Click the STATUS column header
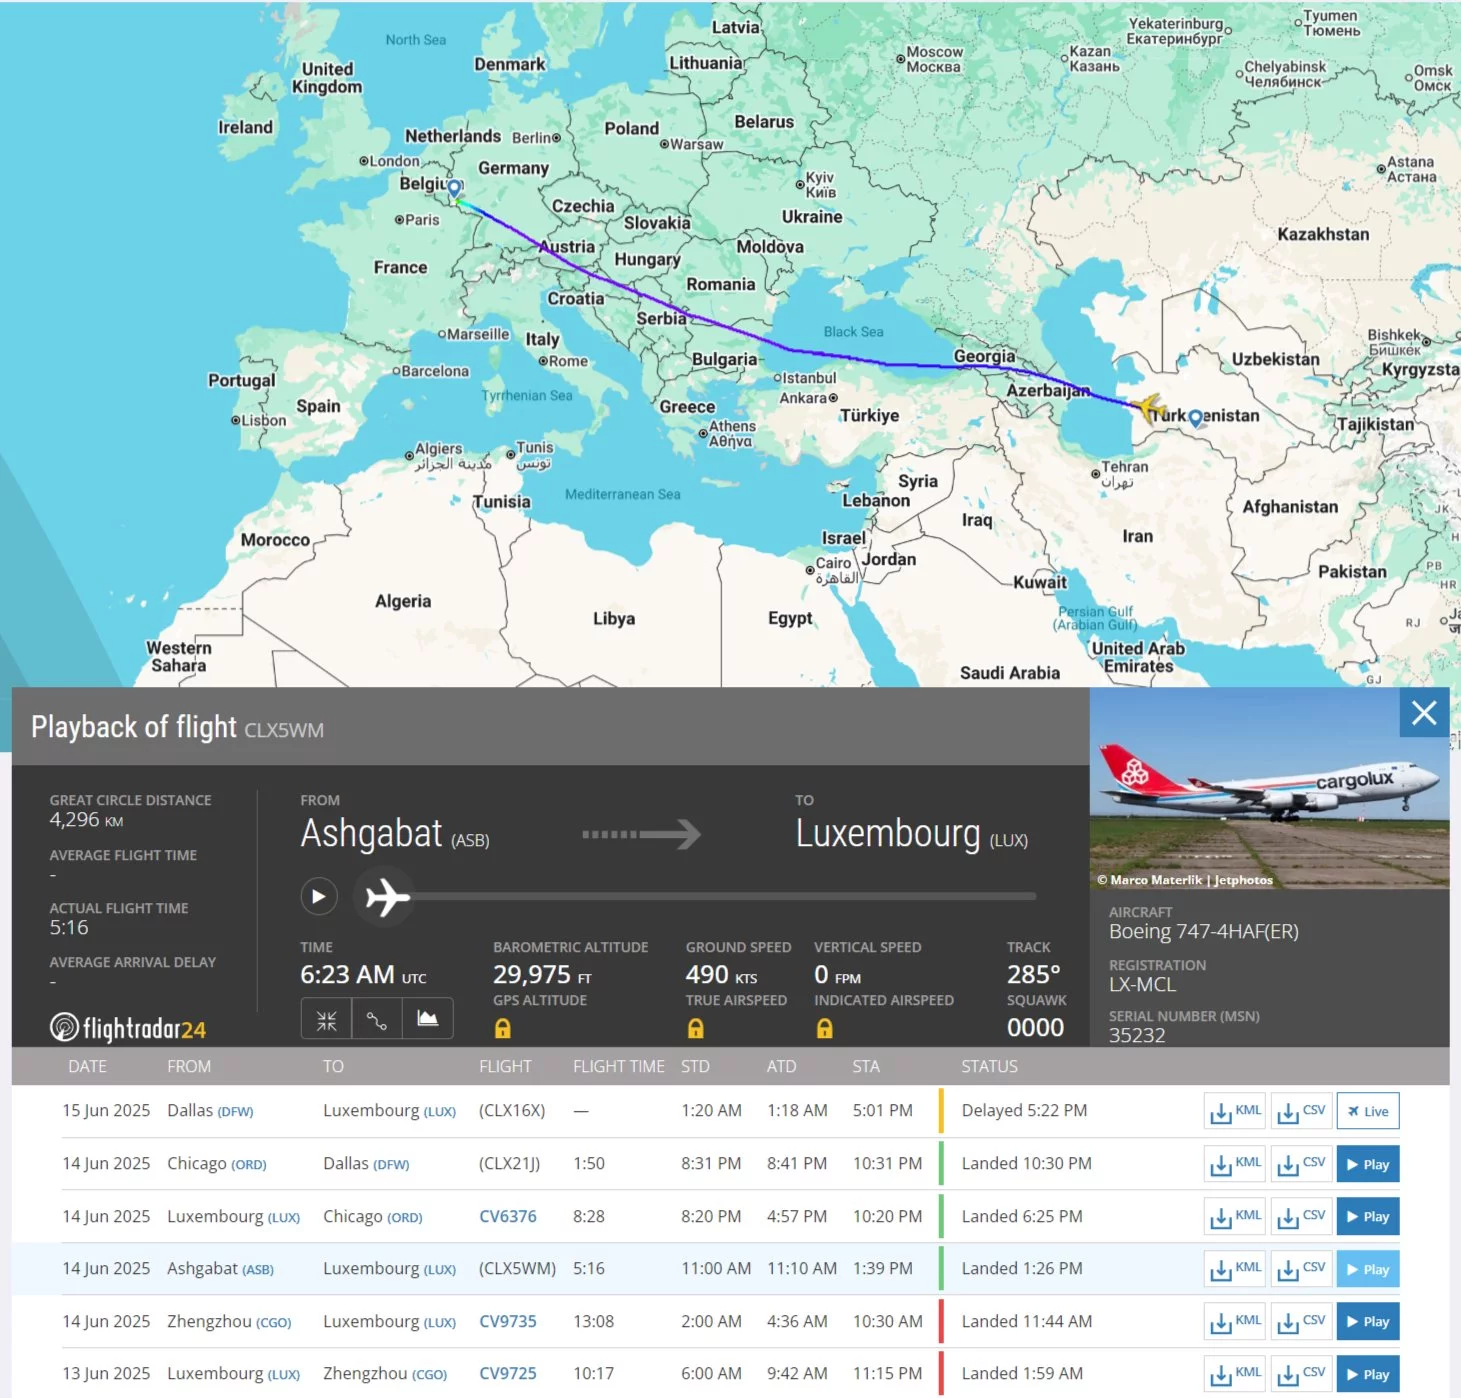The image size is (1461, 1398). point(989,1066)
